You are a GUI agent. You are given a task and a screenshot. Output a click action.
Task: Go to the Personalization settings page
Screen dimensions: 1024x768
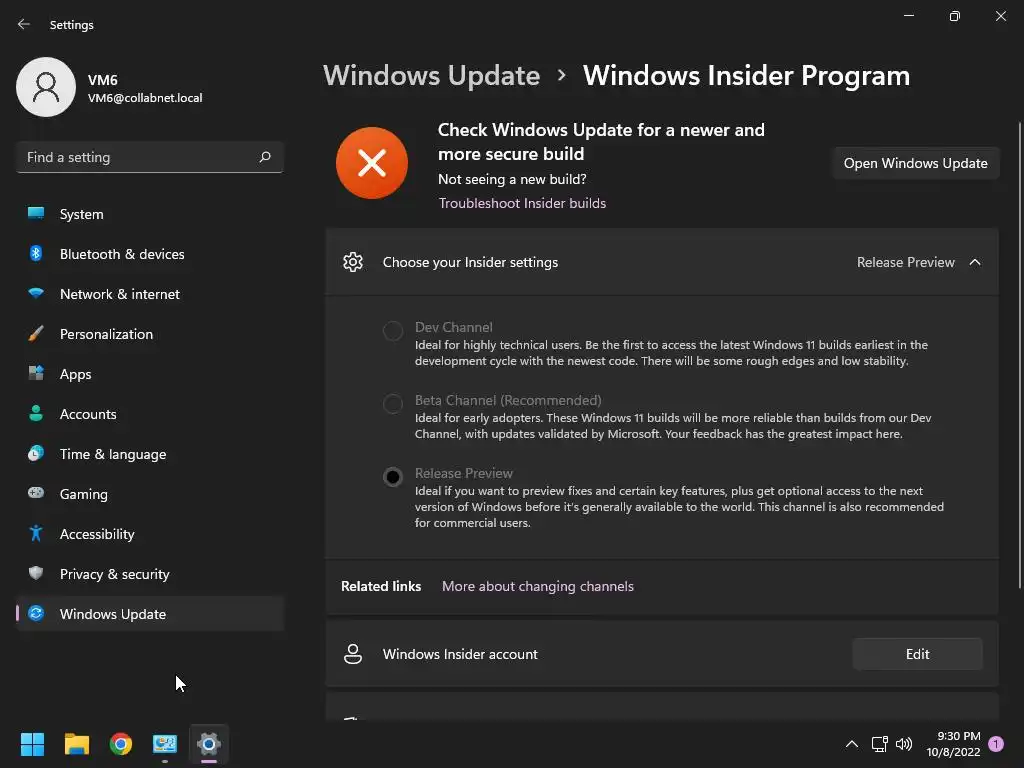point(150,334)
